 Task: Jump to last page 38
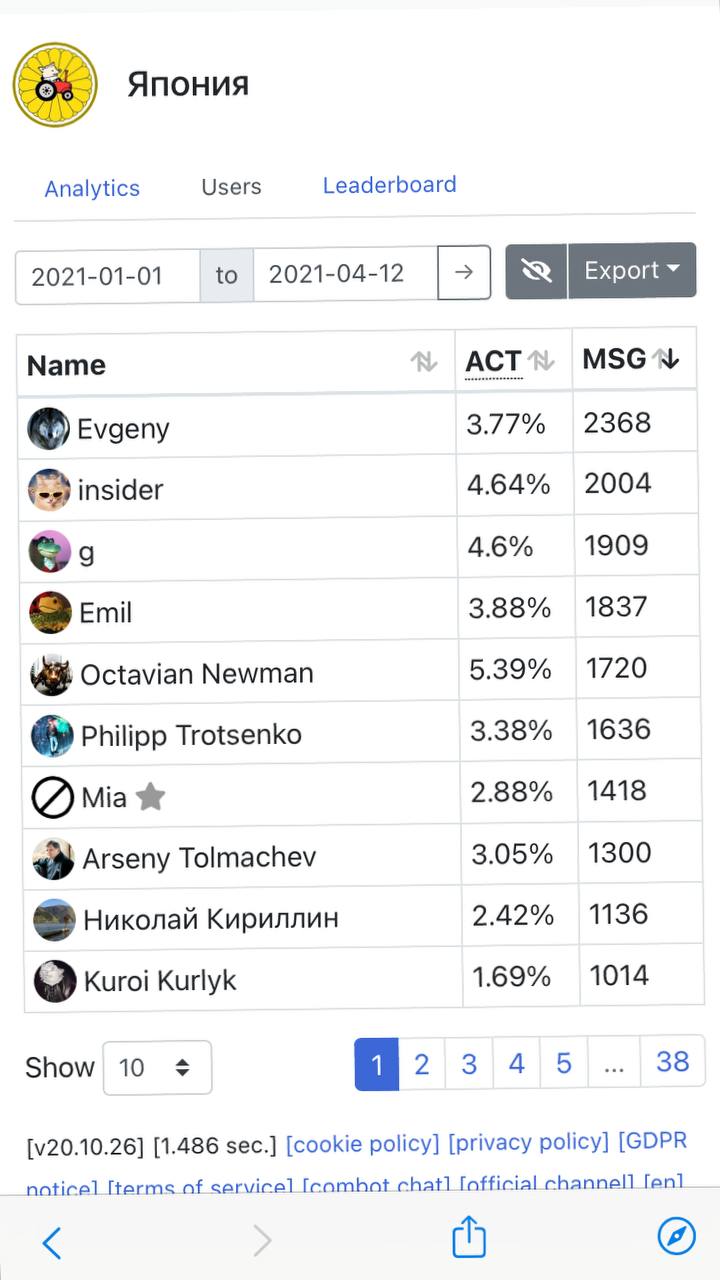pyautogui.click(x=672, y=1062)
